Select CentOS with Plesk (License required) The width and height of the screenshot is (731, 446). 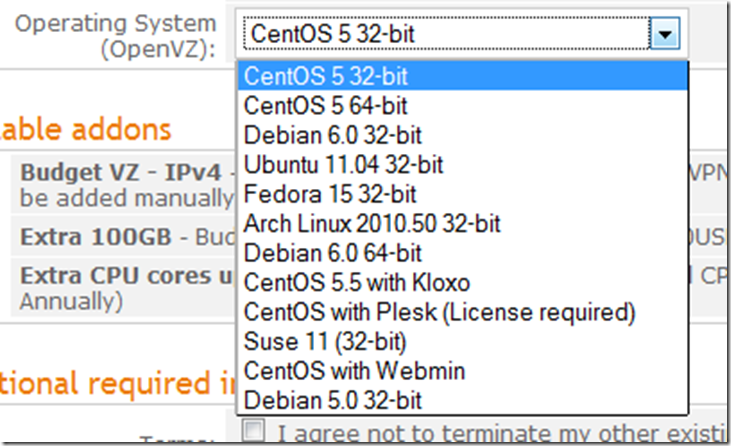pos(462,312)
